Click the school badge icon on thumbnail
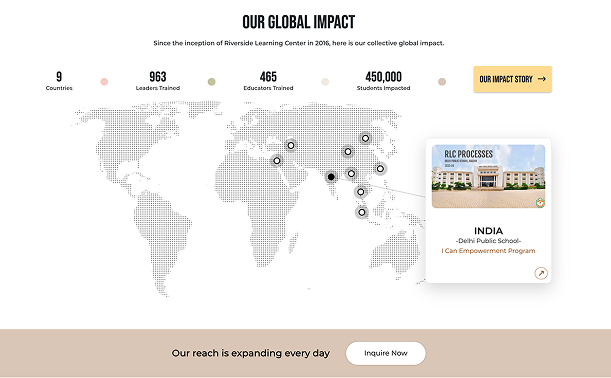611x378 pixels. 540,203
